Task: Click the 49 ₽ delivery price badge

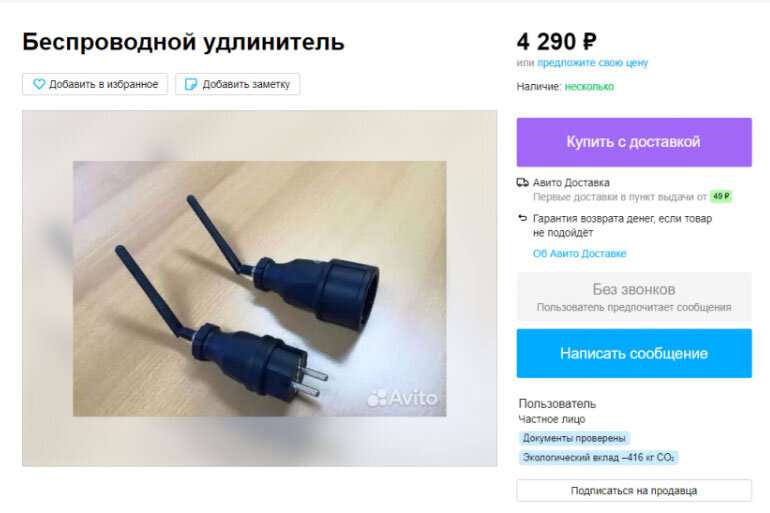Action: (721, 196)
